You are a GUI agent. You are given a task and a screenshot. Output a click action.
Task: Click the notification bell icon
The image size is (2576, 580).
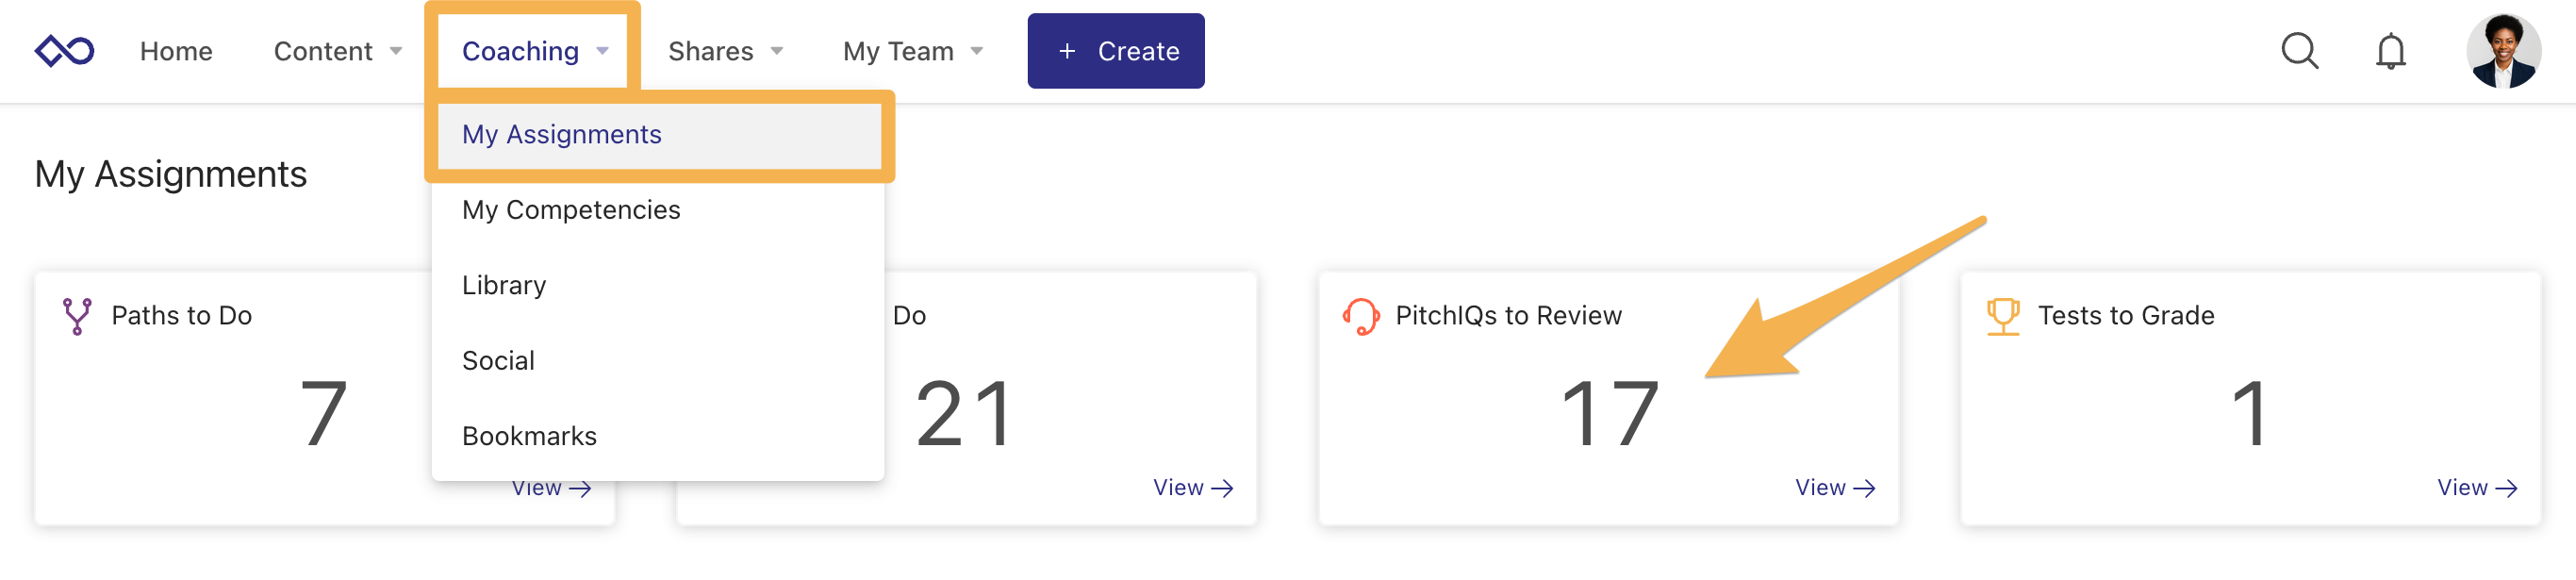point(2390,52)
